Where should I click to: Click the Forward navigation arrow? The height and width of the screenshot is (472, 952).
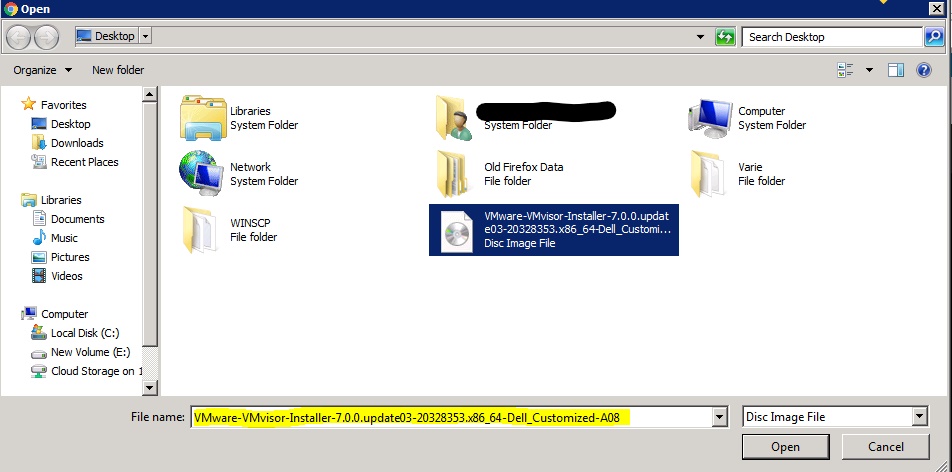point(47,38)
